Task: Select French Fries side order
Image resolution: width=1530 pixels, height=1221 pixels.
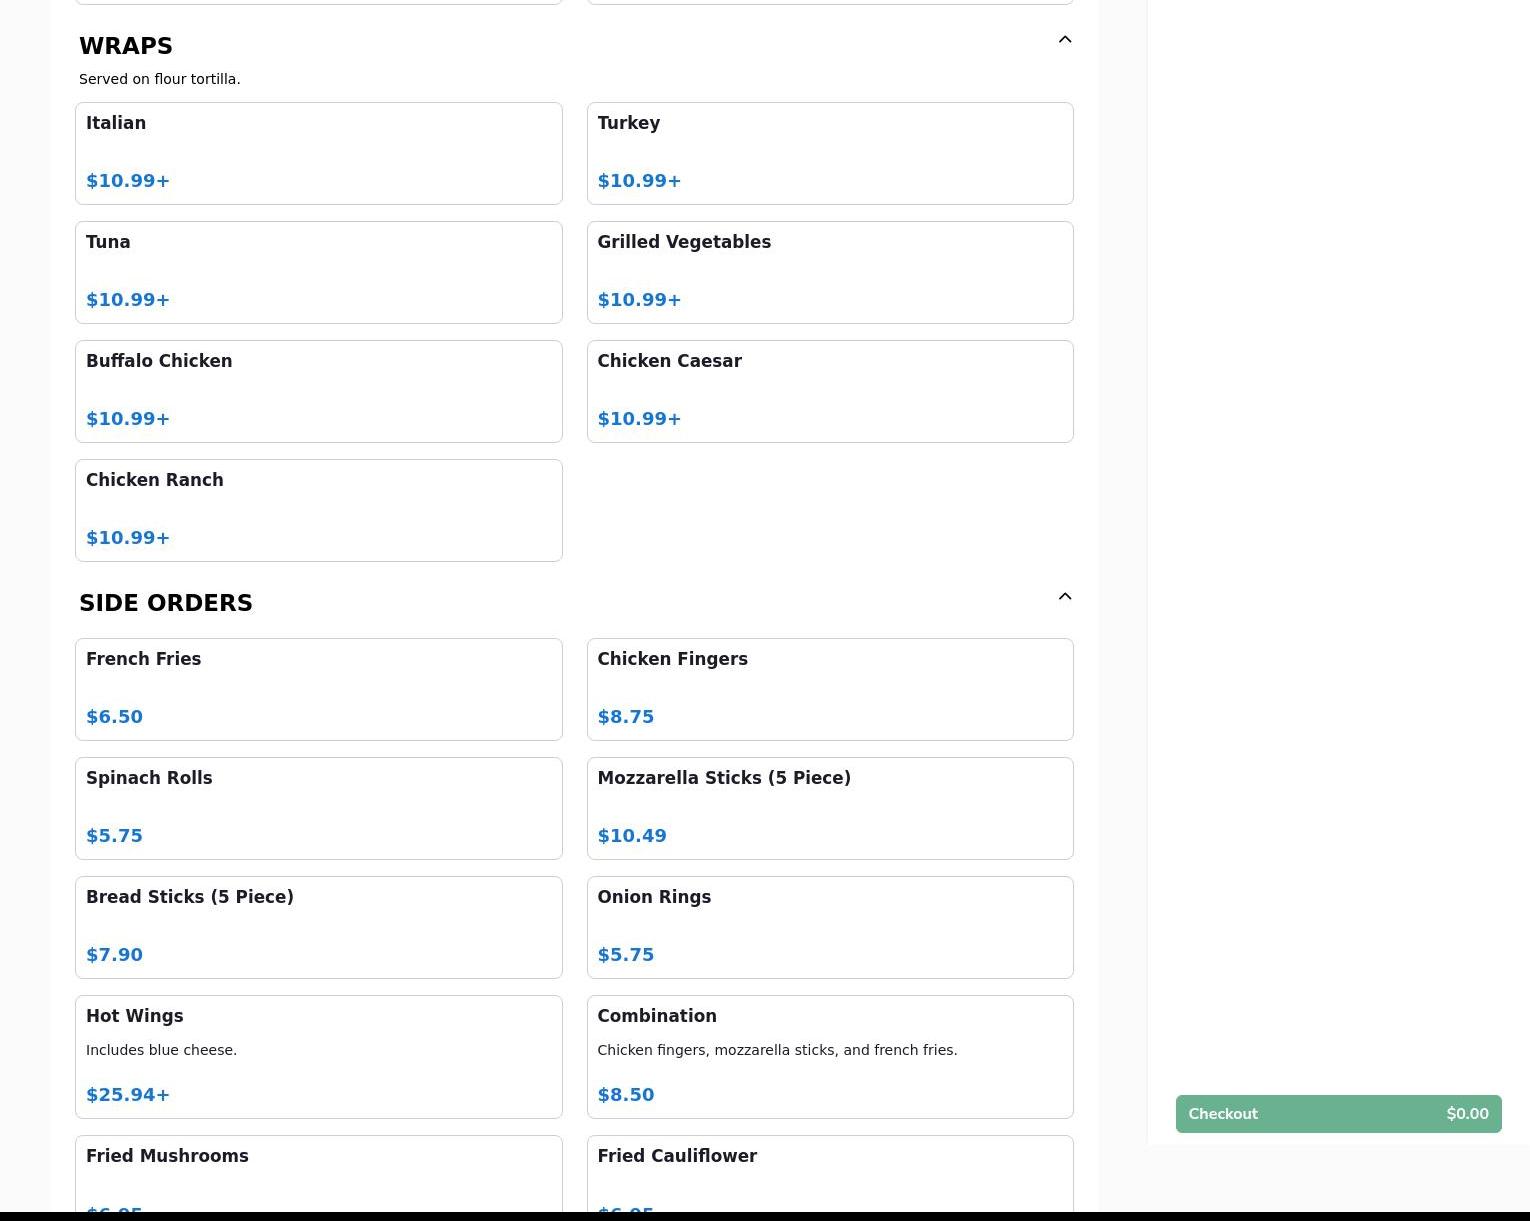Action: pos(318,689)
